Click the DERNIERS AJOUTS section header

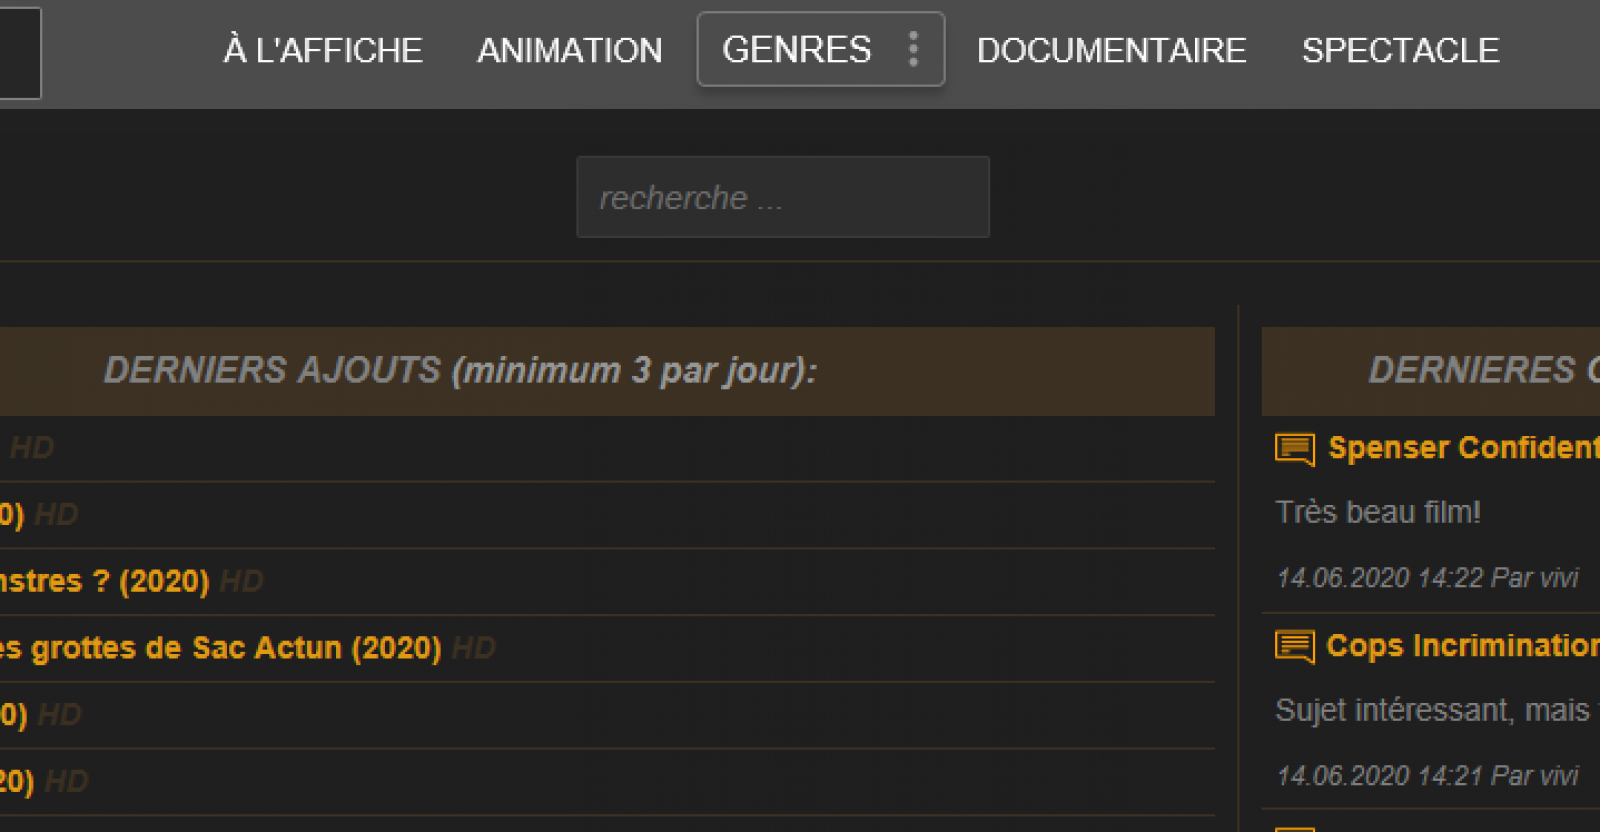[x=460, y=371]
